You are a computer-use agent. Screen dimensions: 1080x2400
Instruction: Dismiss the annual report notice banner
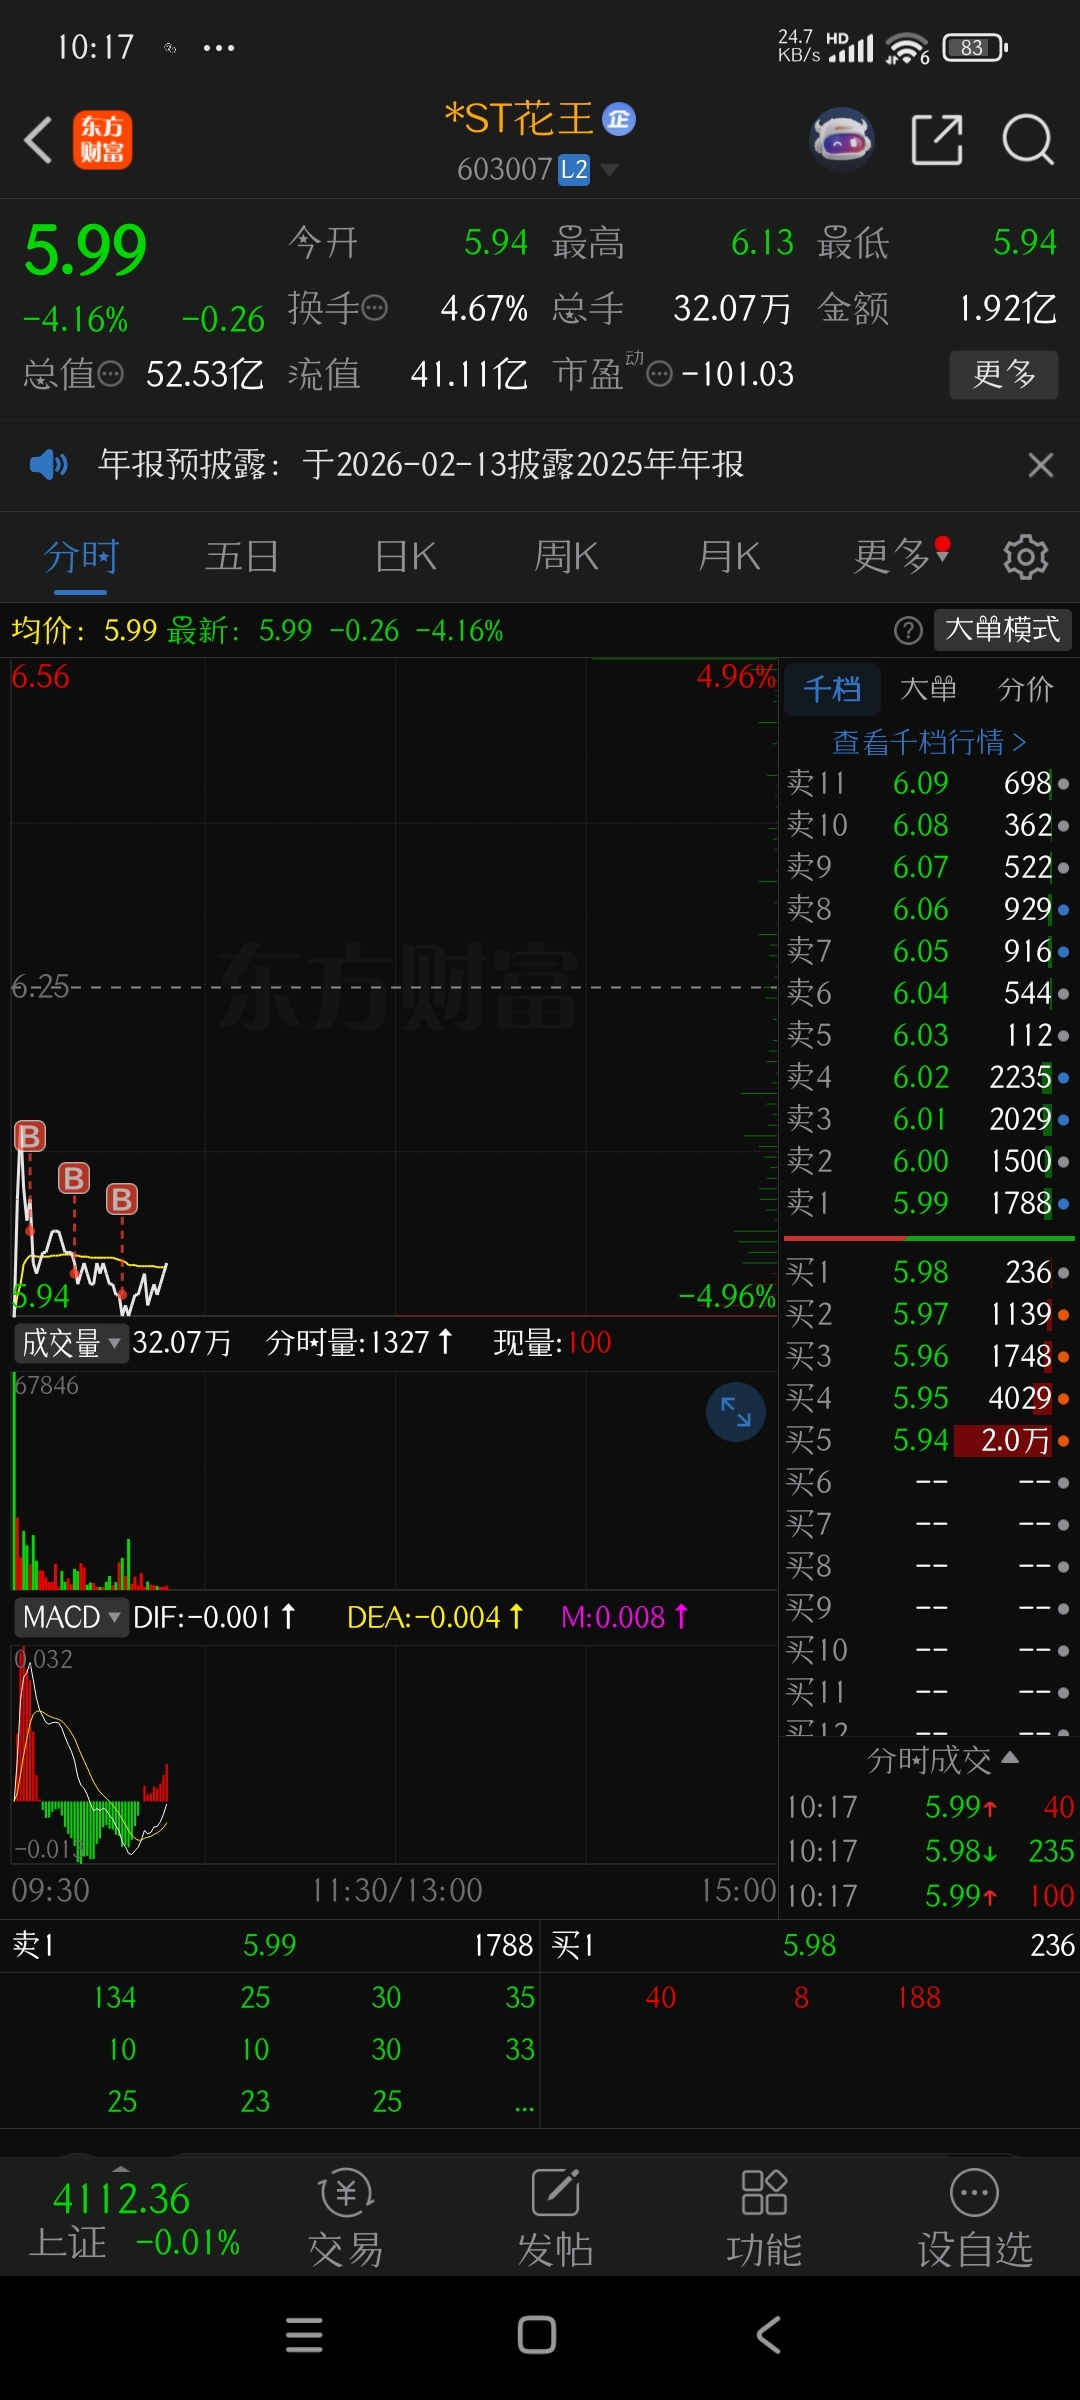click(x=1041, y=465)
